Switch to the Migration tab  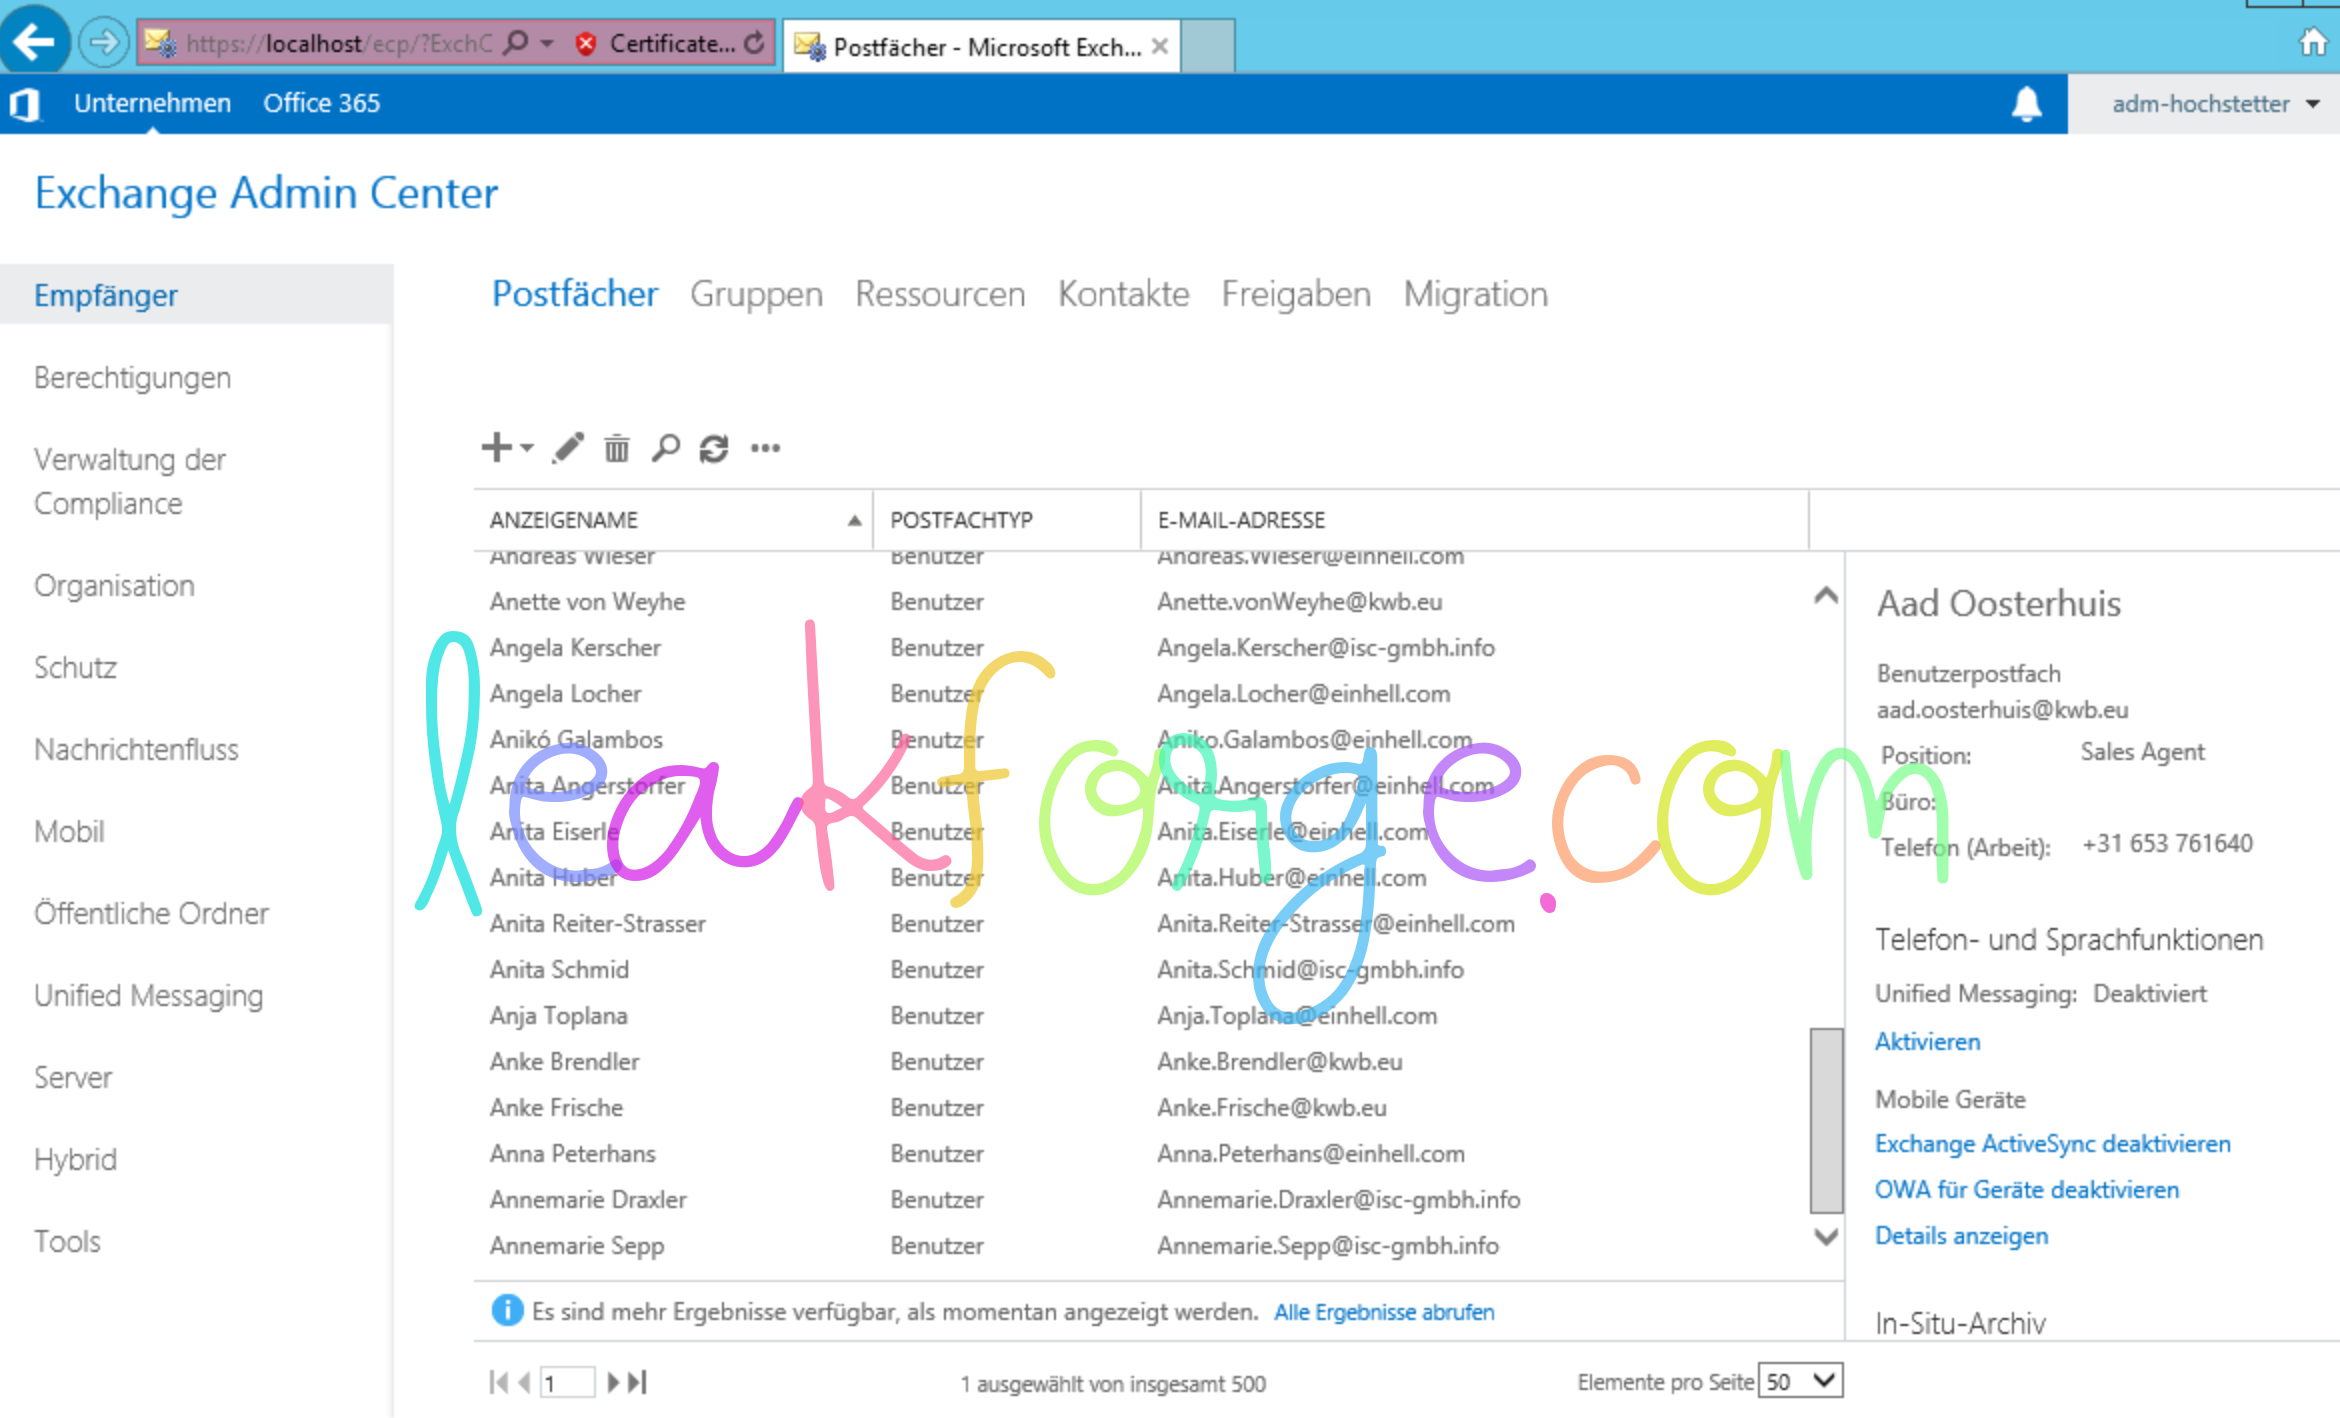(1476, 294)
